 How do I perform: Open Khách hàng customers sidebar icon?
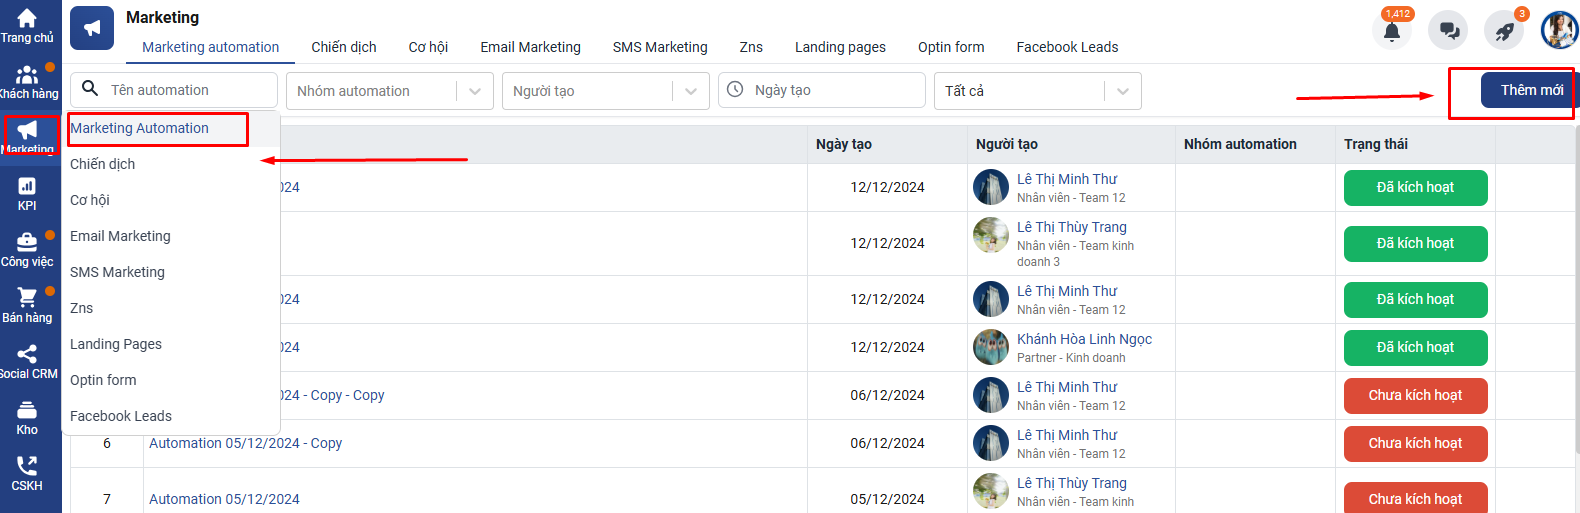(x=27, y=76)
